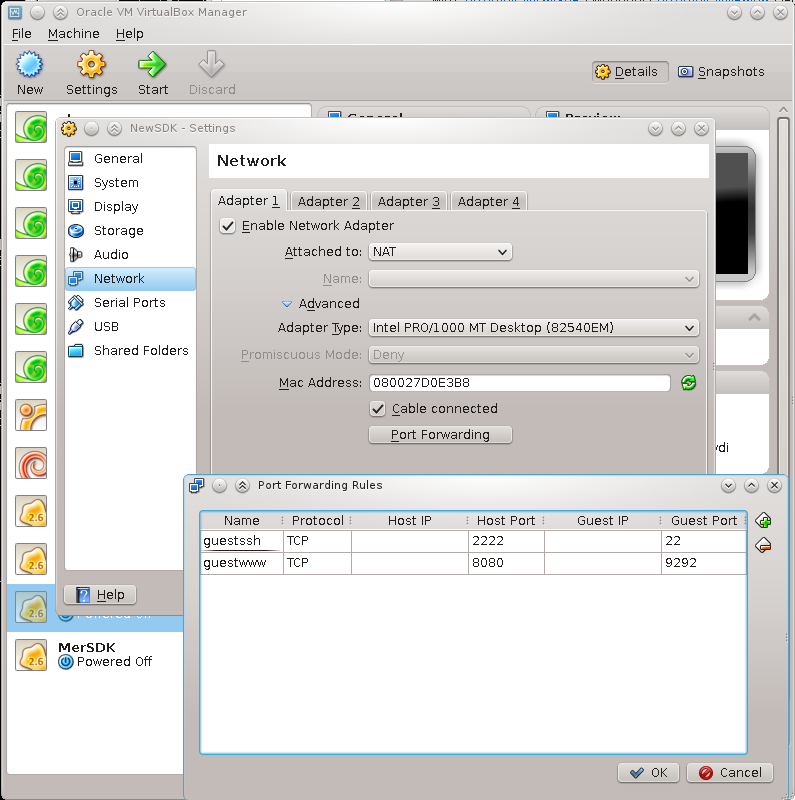Image resolution: width=795 pixels, height=800 pixels.
Task: Click Guest Port cell 9292
Action: tap(704, 563)
